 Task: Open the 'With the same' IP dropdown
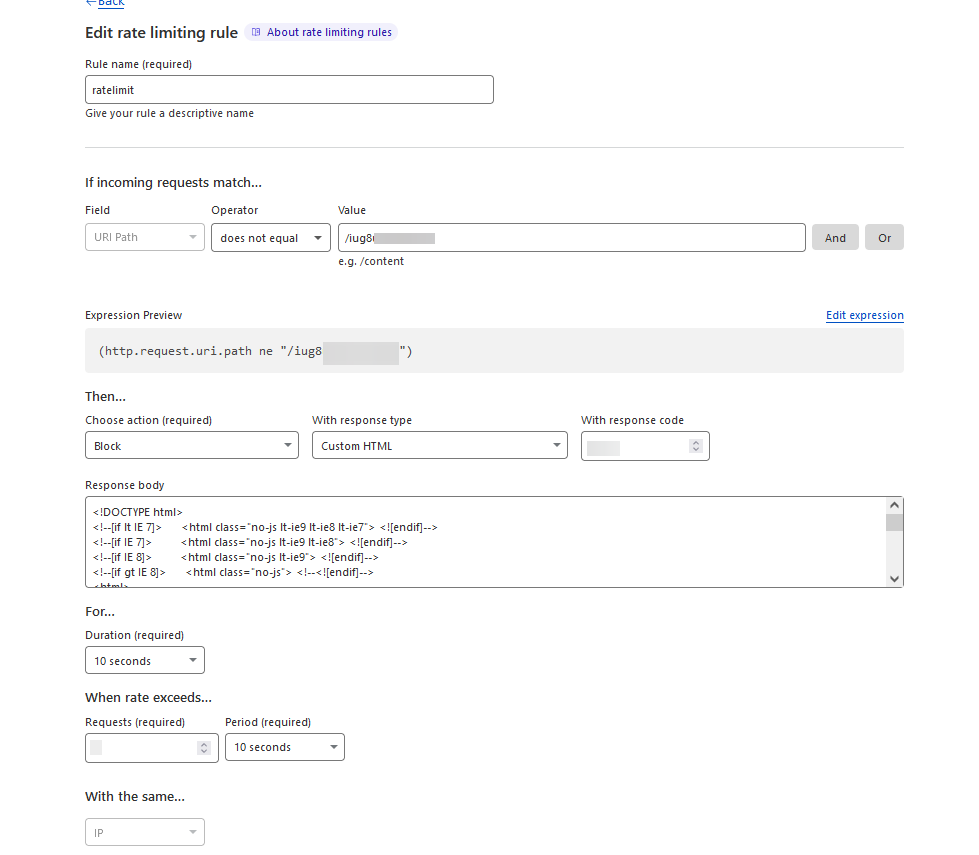[x=145, y=832]
